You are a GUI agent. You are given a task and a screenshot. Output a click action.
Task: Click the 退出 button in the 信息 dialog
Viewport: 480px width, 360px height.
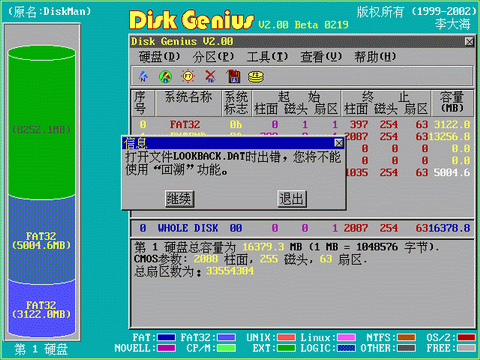coord(292,199)
